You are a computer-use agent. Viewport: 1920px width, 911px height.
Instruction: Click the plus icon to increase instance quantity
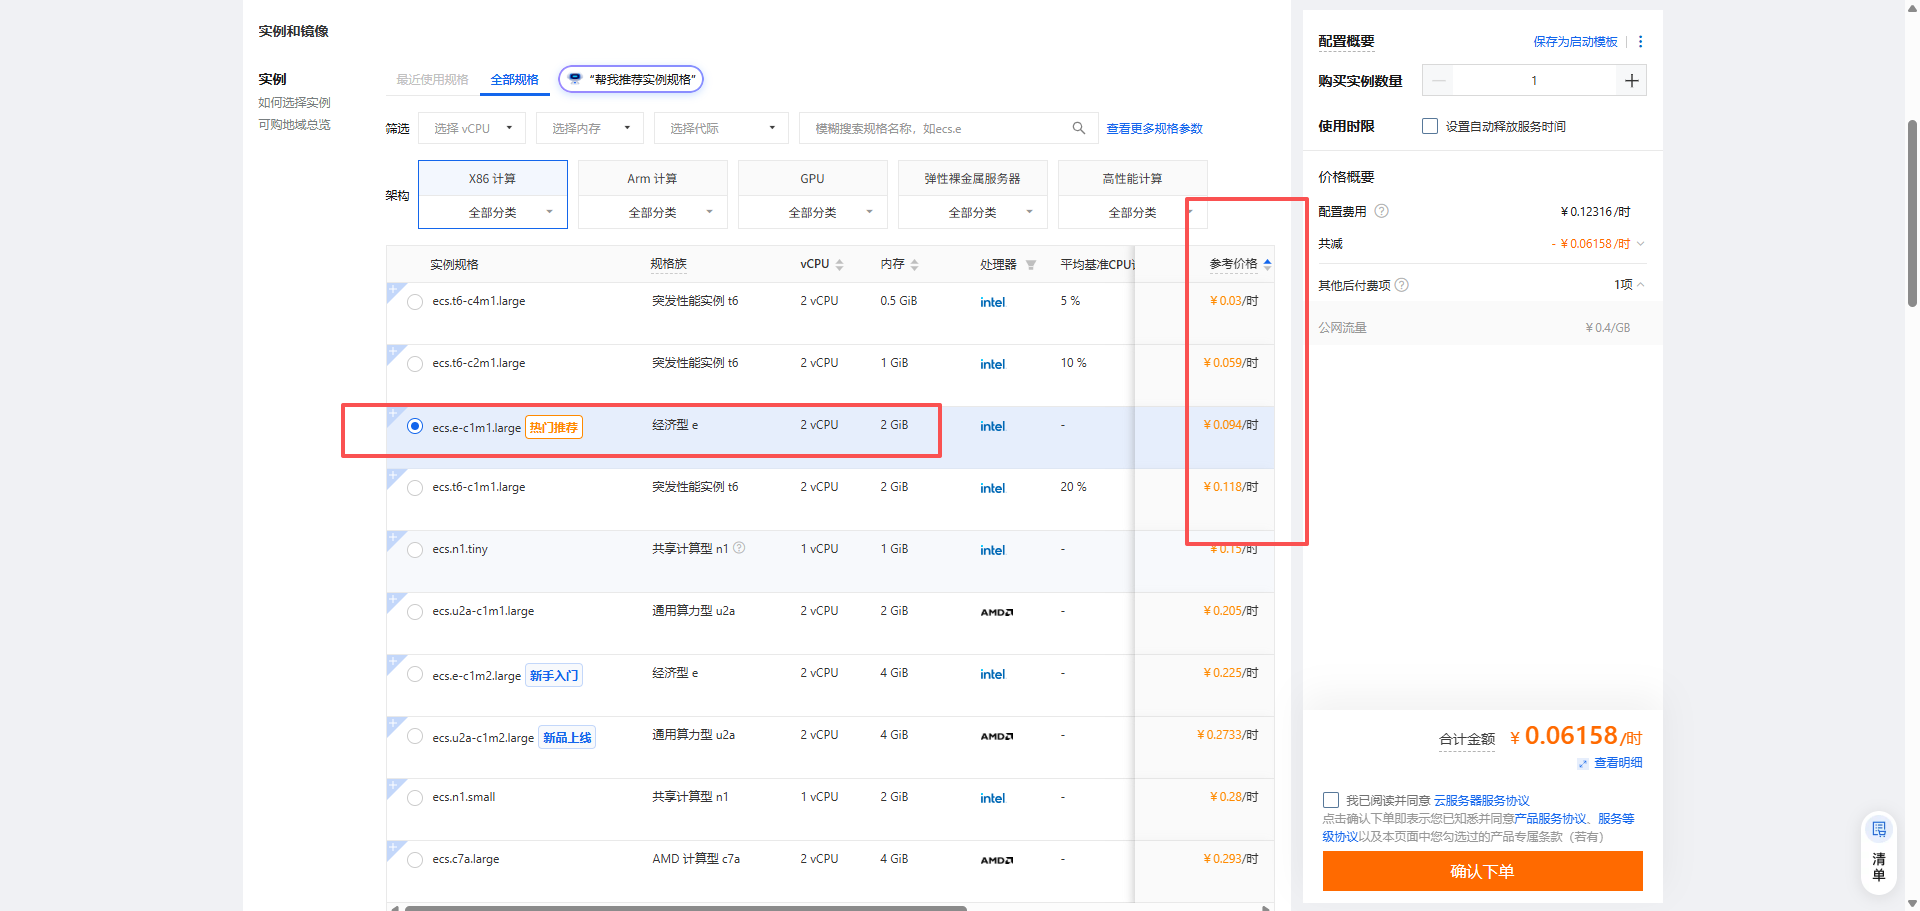(1631, 81)
